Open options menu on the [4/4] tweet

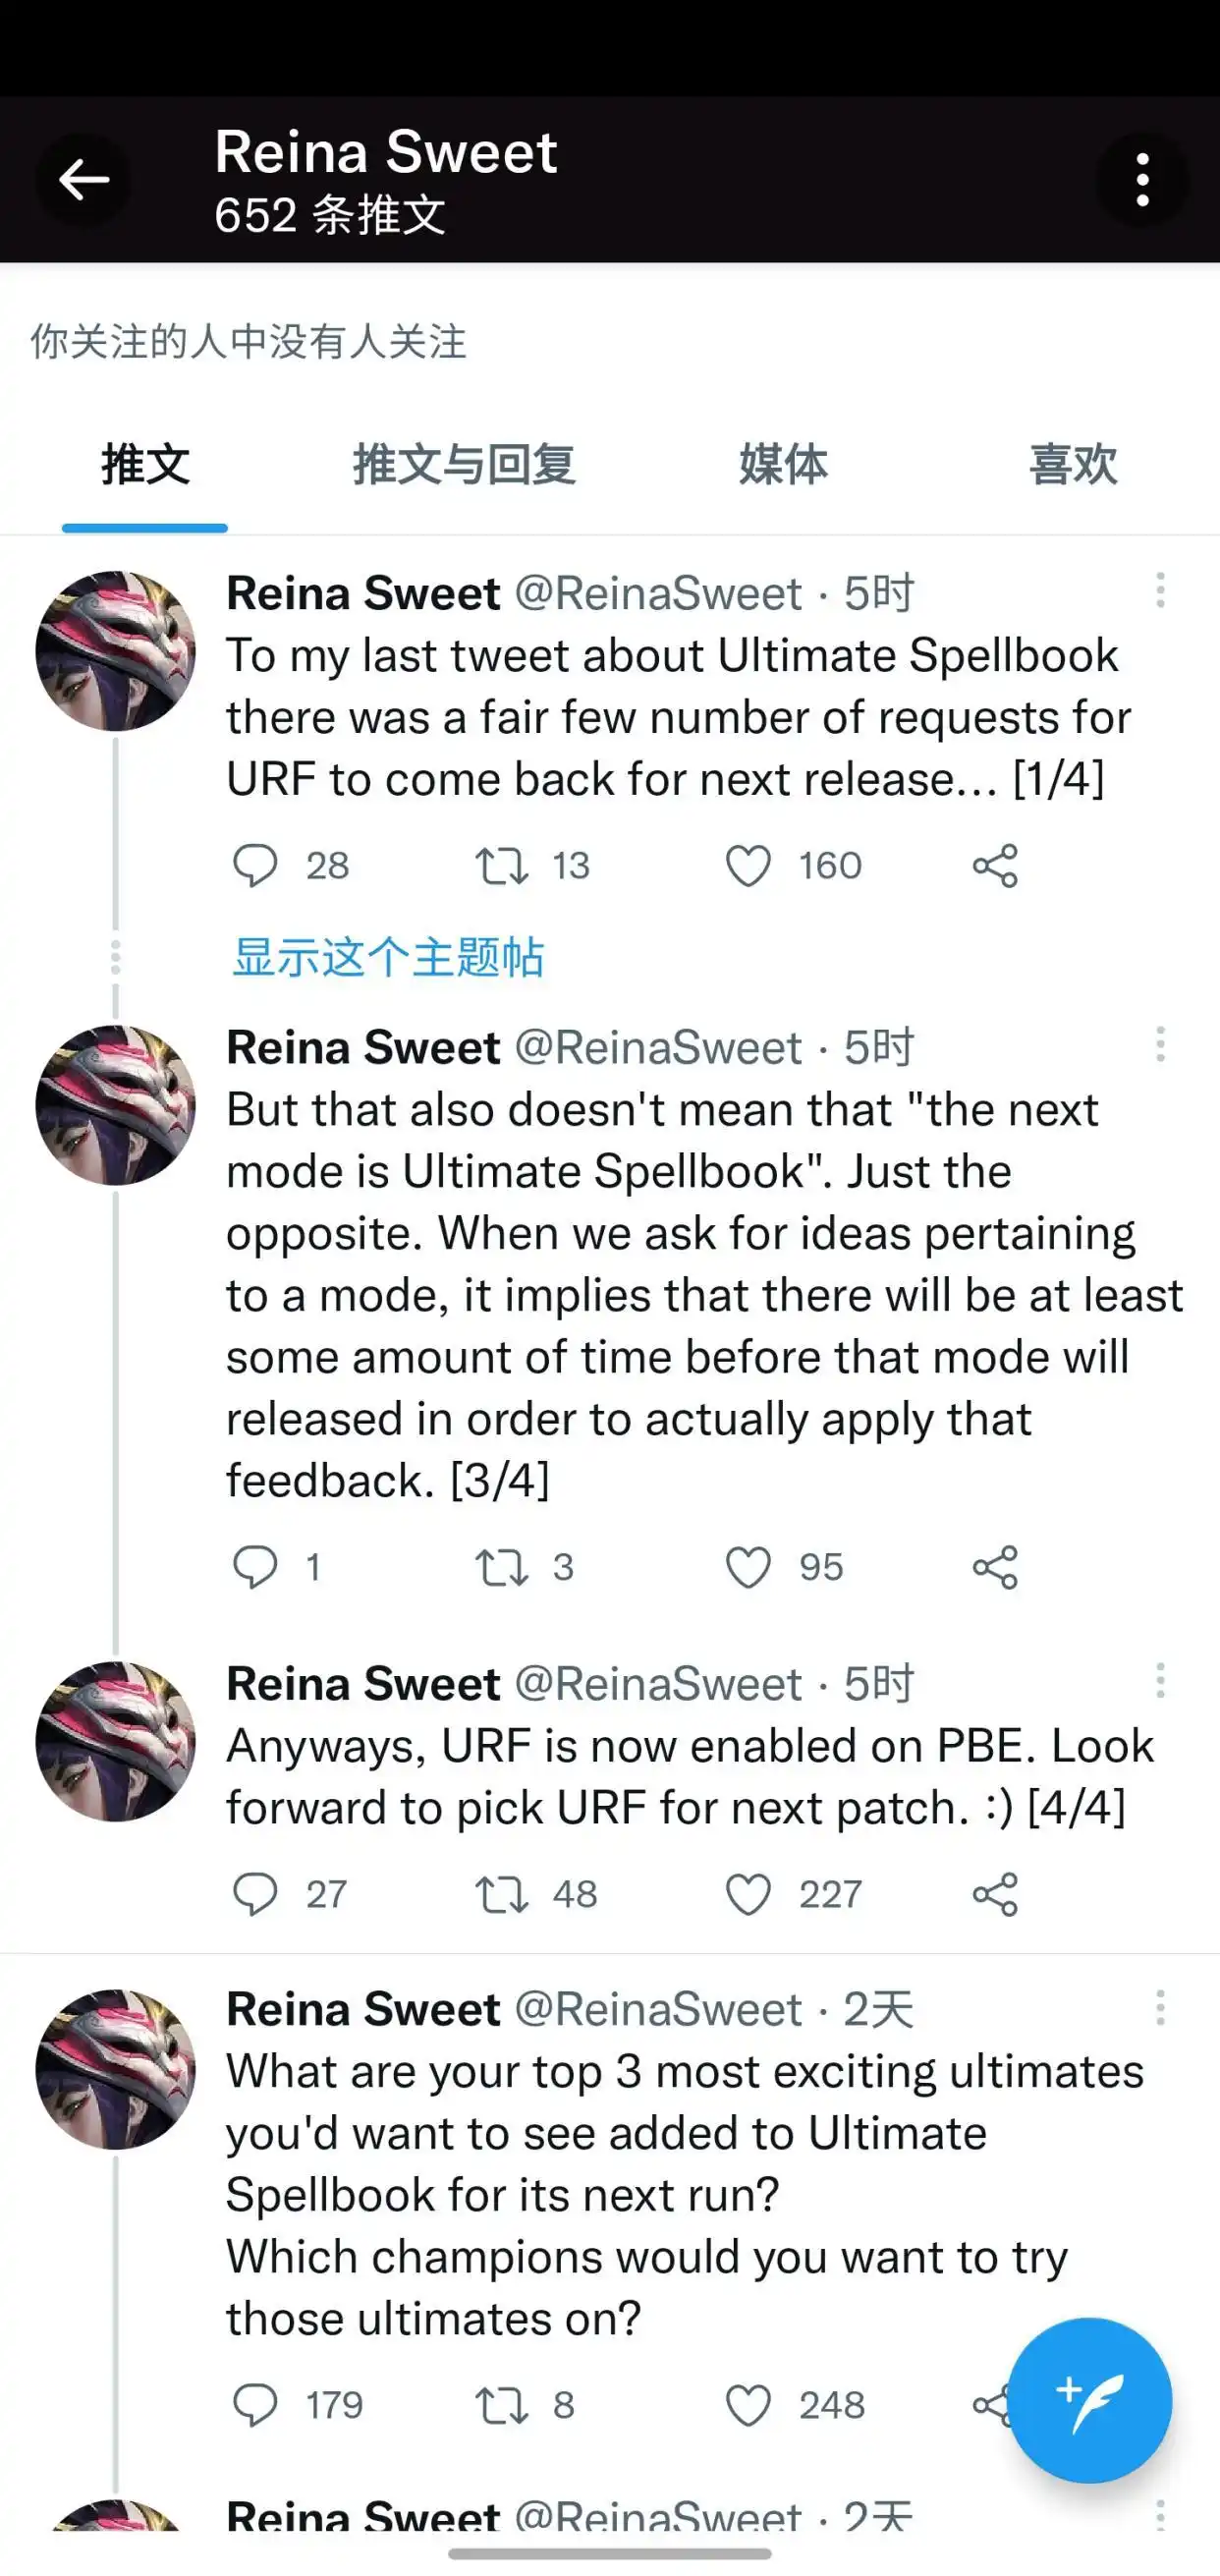[1160, 1683]
